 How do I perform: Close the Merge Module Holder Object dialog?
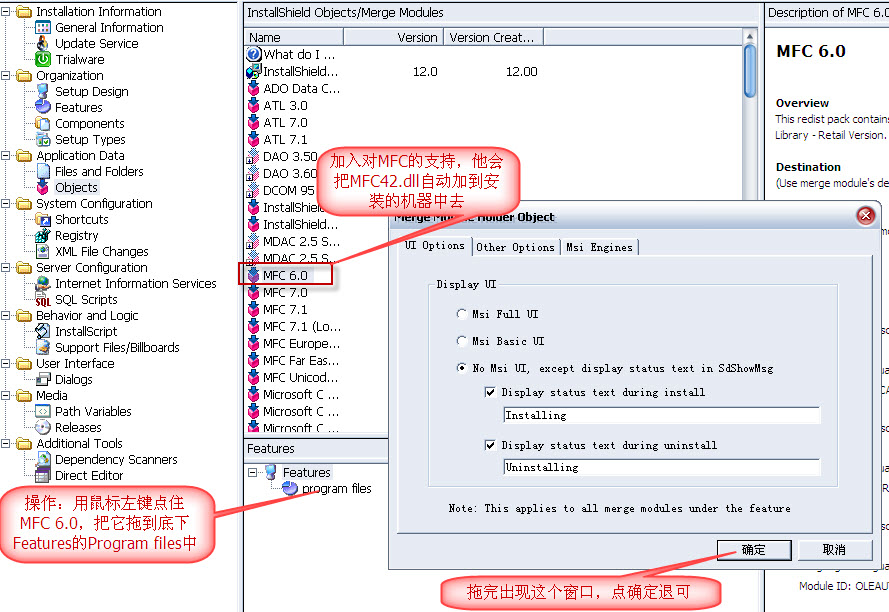pos(866,216)
